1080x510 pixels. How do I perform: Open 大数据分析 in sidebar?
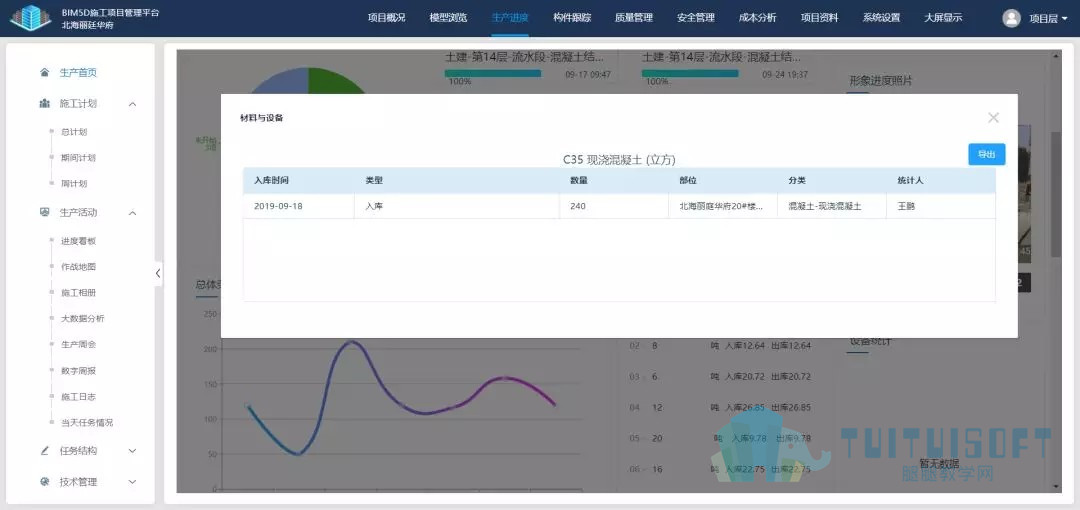(83, 318)
